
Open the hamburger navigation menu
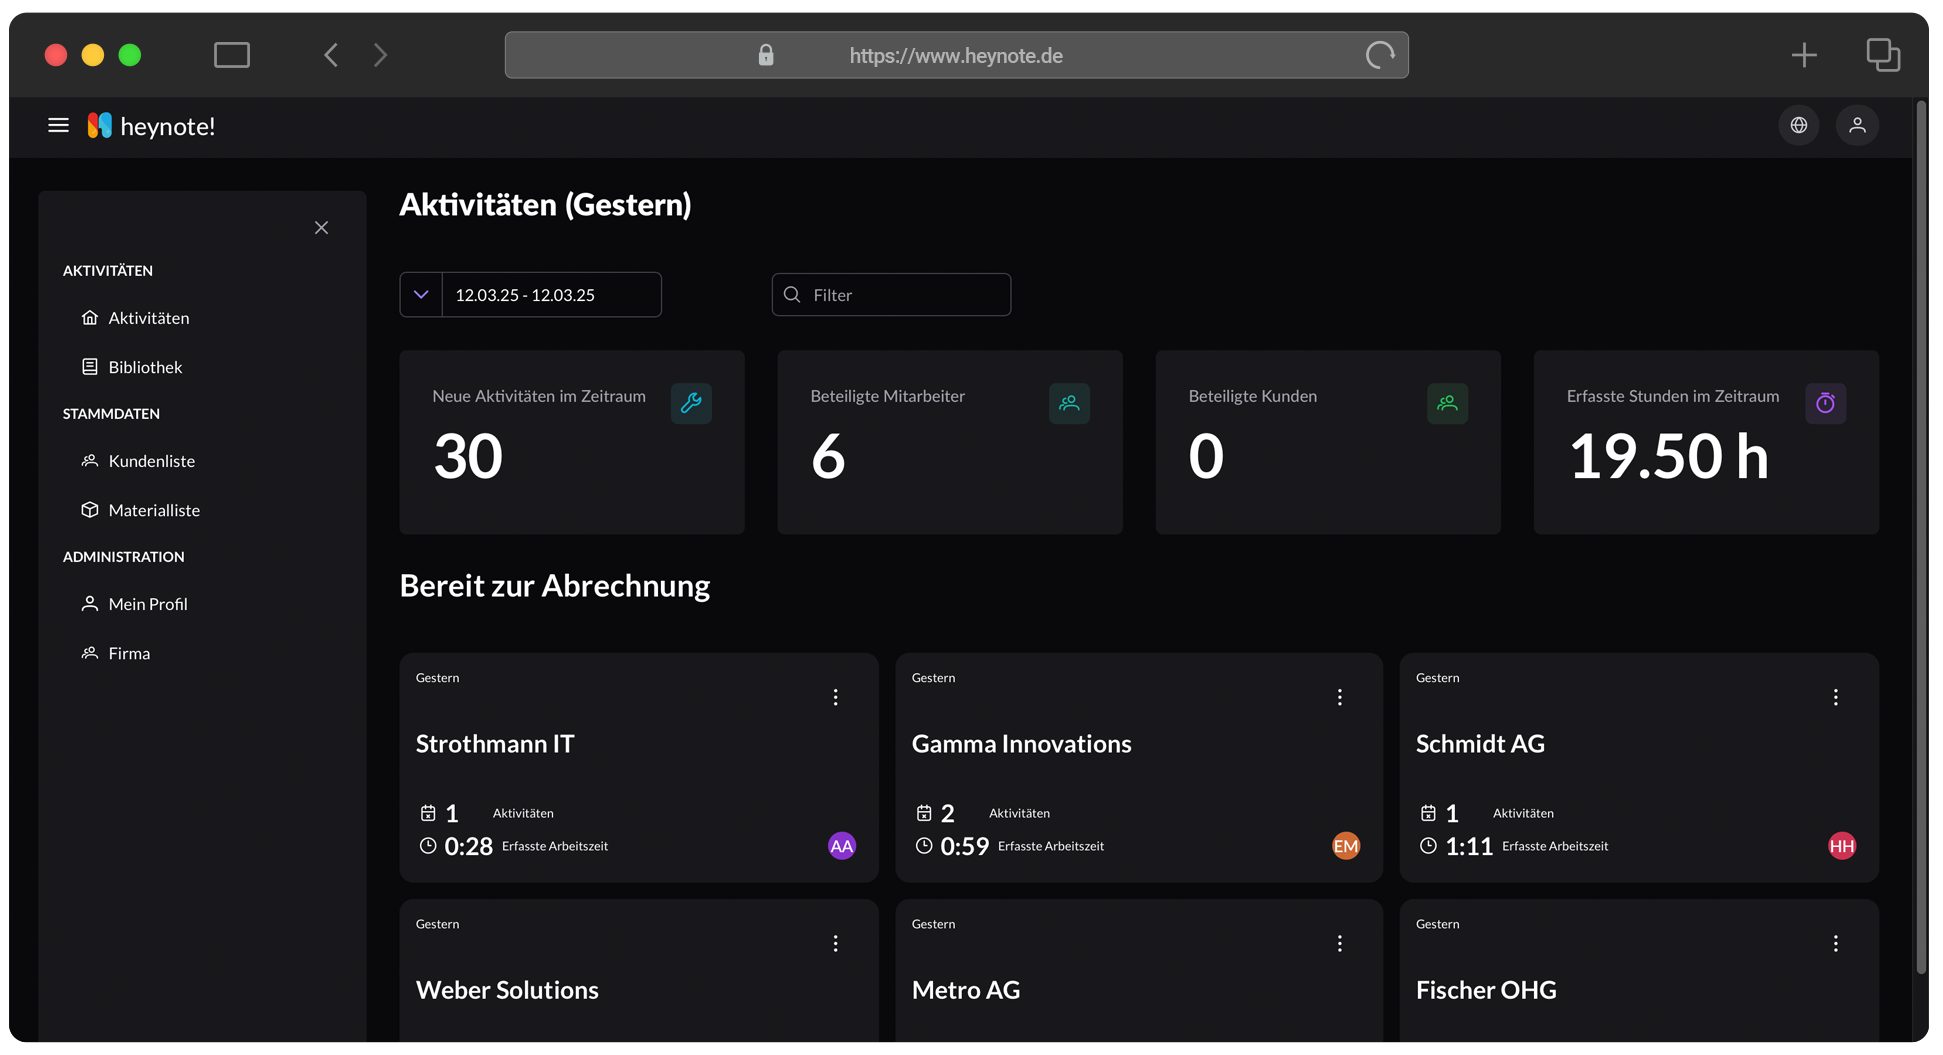58,126
